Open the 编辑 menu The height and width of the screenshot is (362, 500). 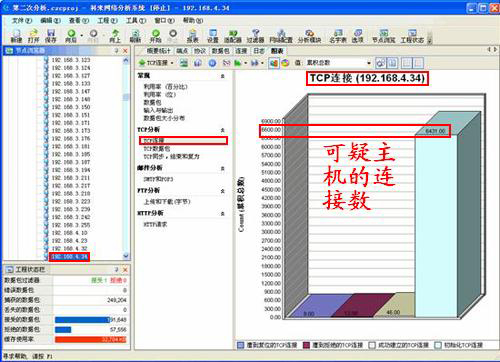[50, 20]
